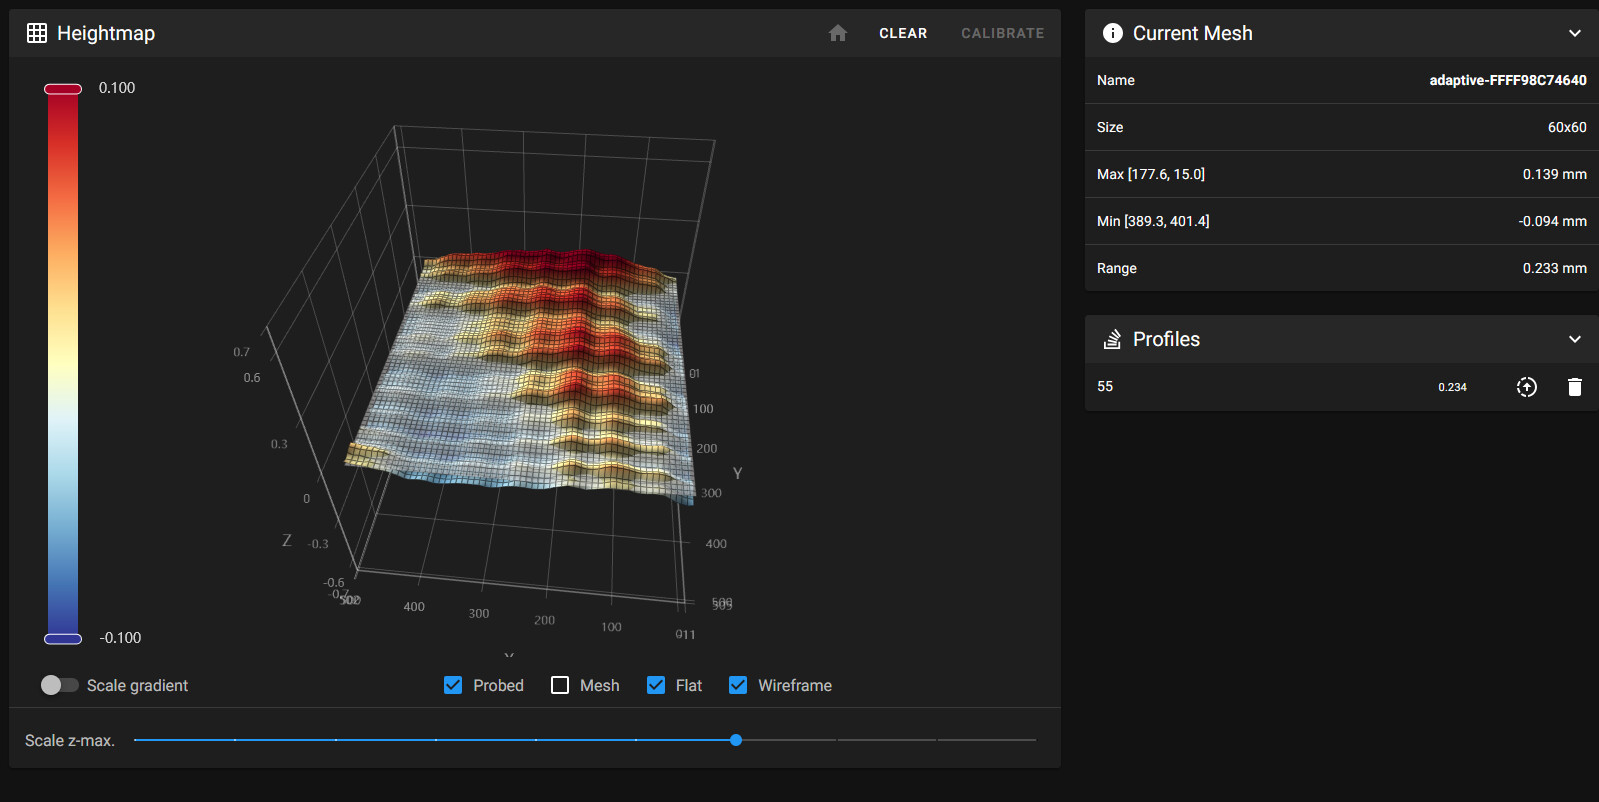Click the Profiles layers icon
1599x802 pixels.
[x=1112, y=339]
